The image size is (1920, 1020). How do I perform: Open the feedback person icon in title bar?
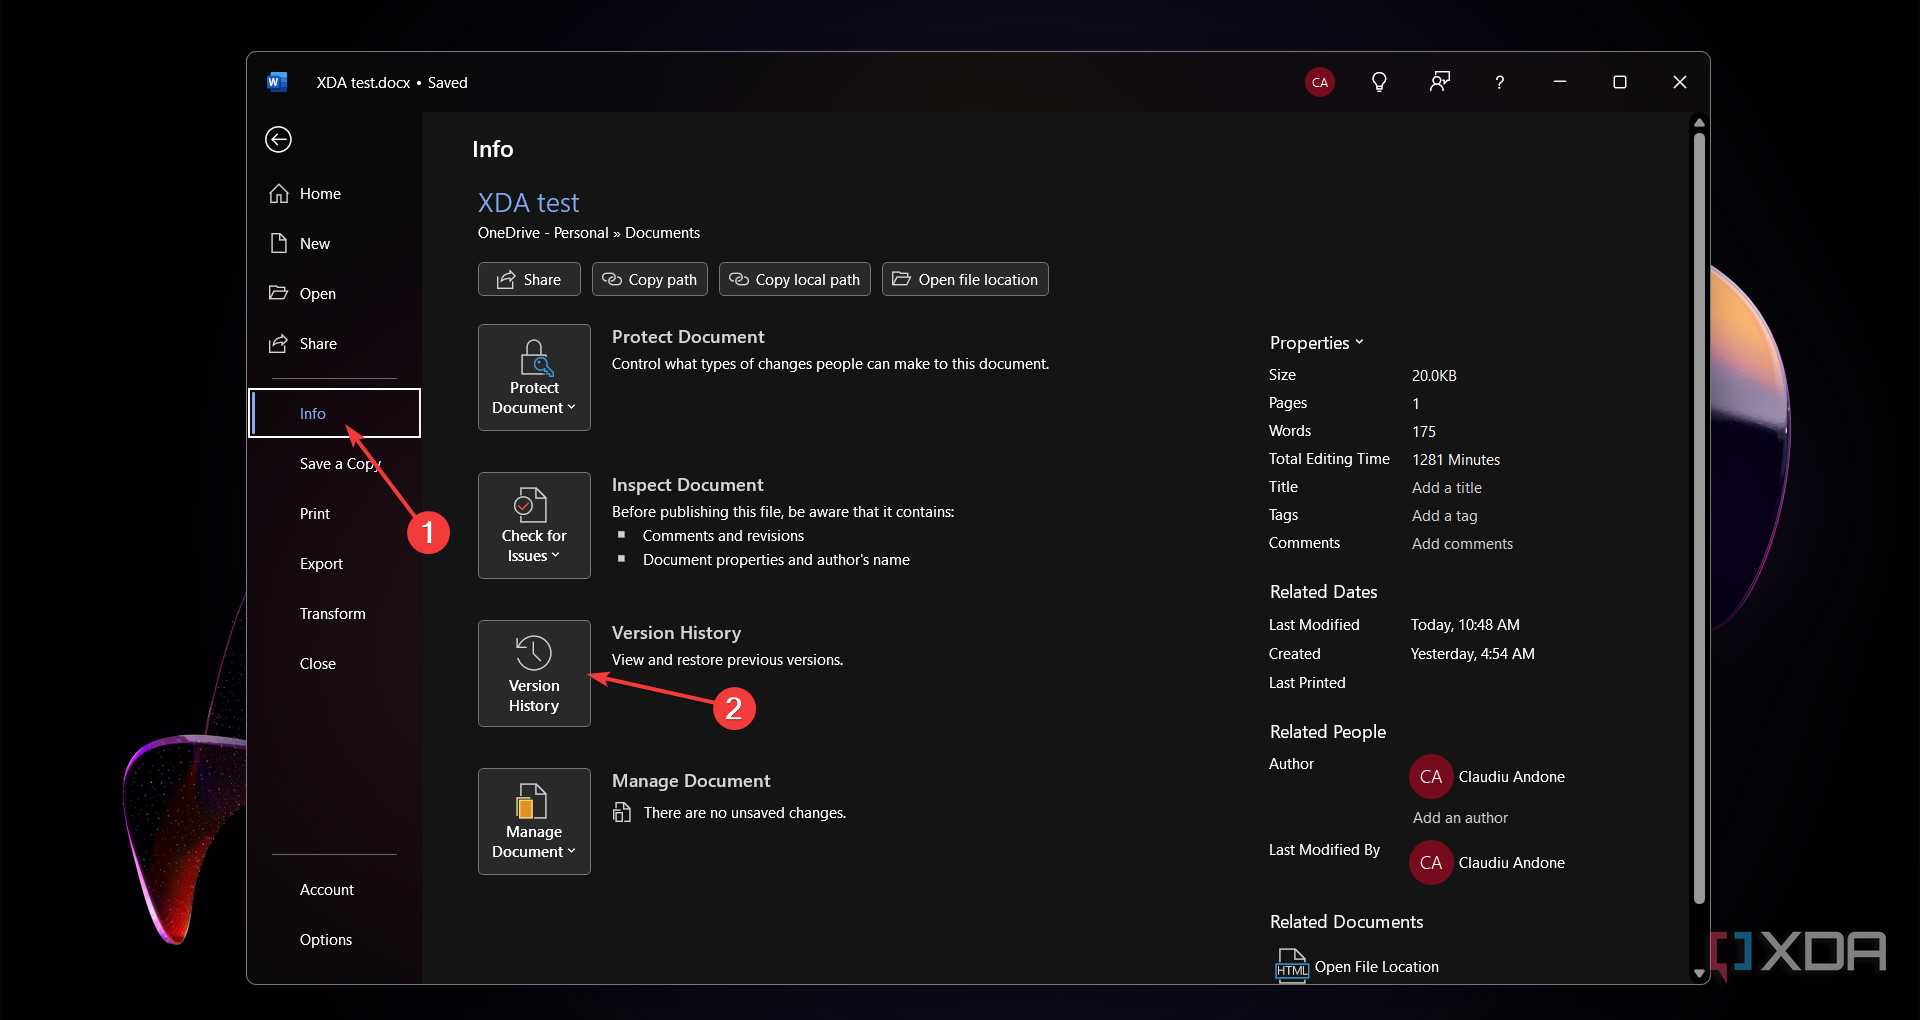1439,82
